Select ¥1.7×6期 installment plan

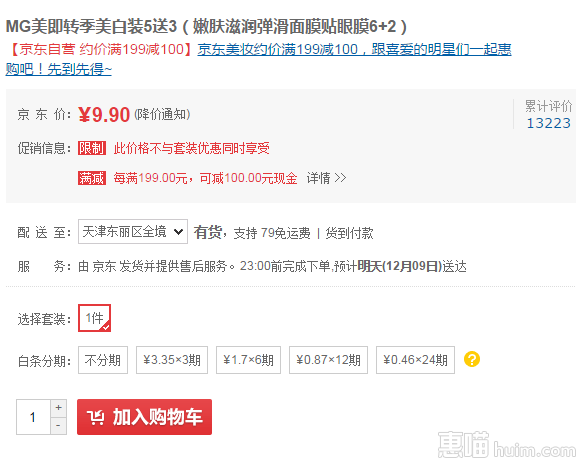[248, 360]
